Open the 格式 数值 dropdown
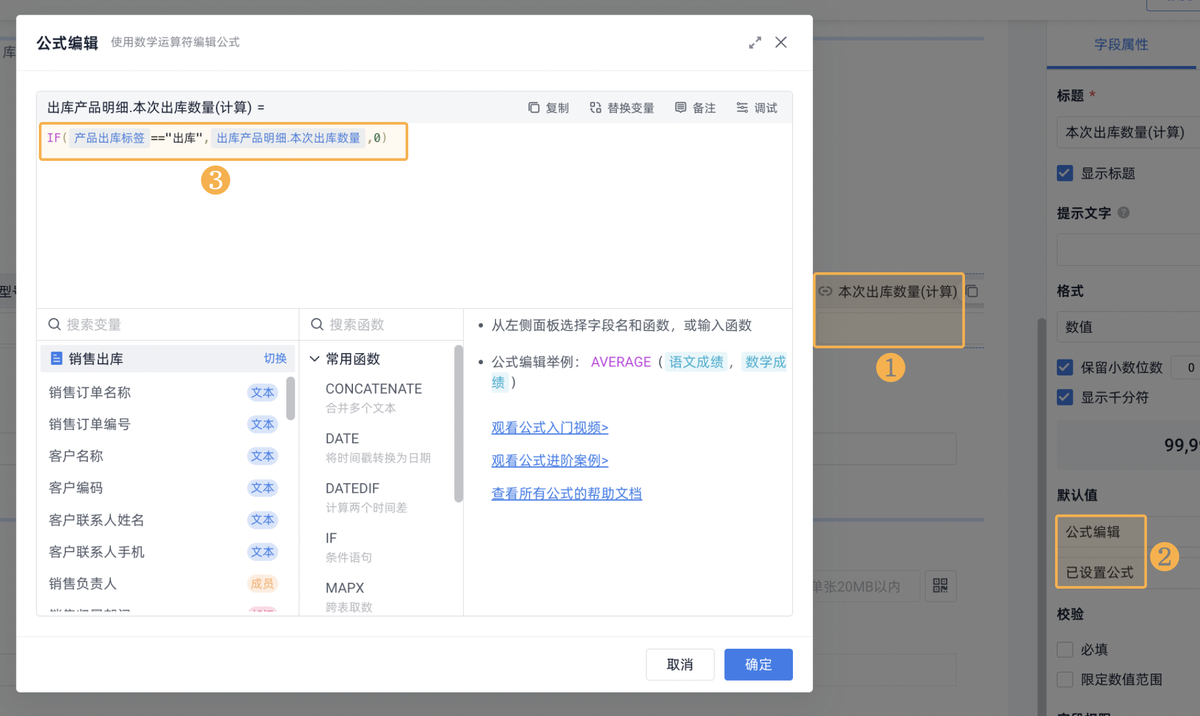1200x716 pixels. (x=1127, y=327)
